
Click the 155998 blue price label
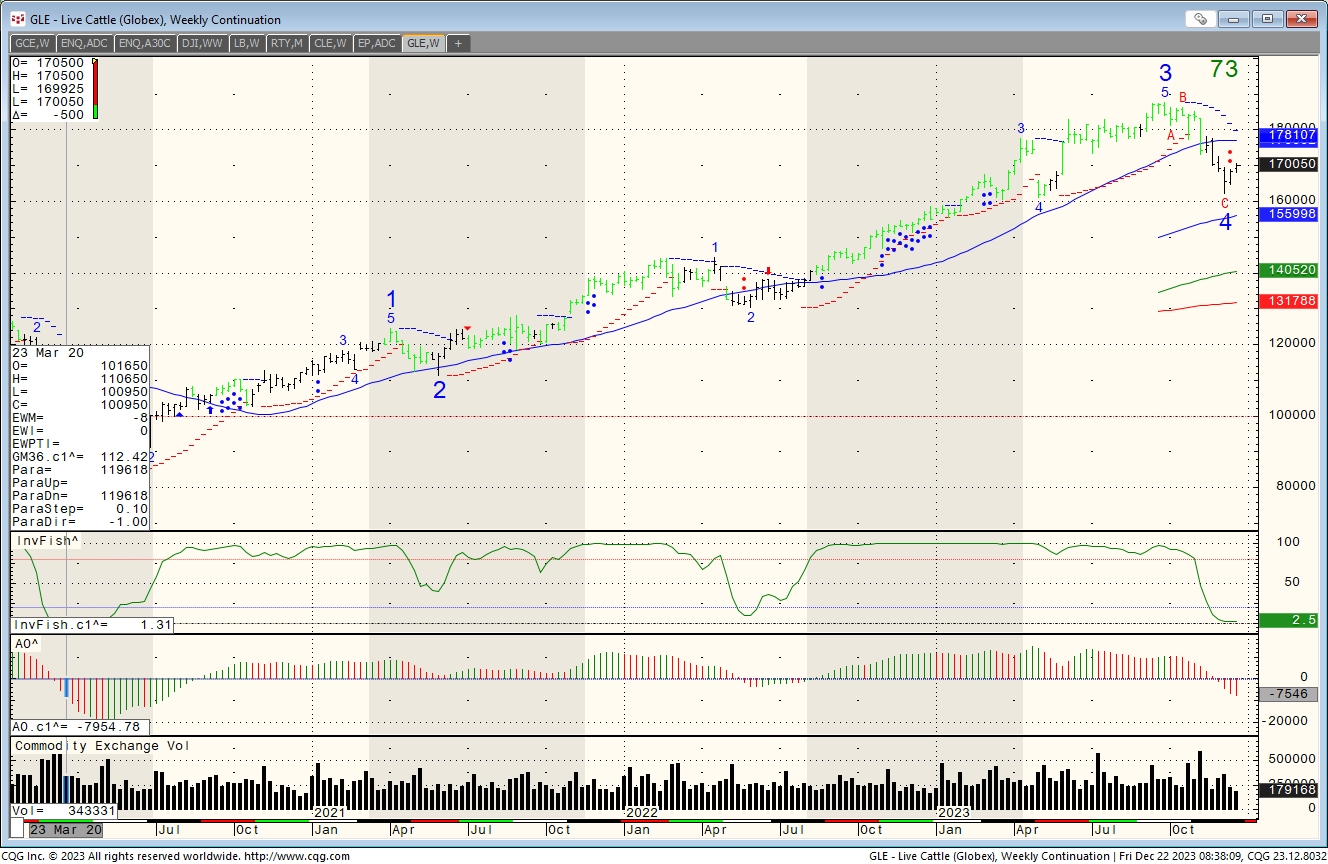1290,214
